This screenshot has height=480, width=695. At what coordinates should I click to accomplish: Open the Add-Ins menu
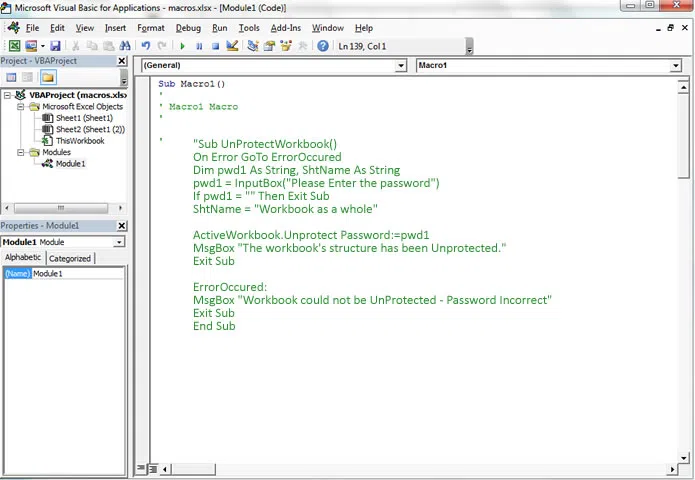click(285, 28)
